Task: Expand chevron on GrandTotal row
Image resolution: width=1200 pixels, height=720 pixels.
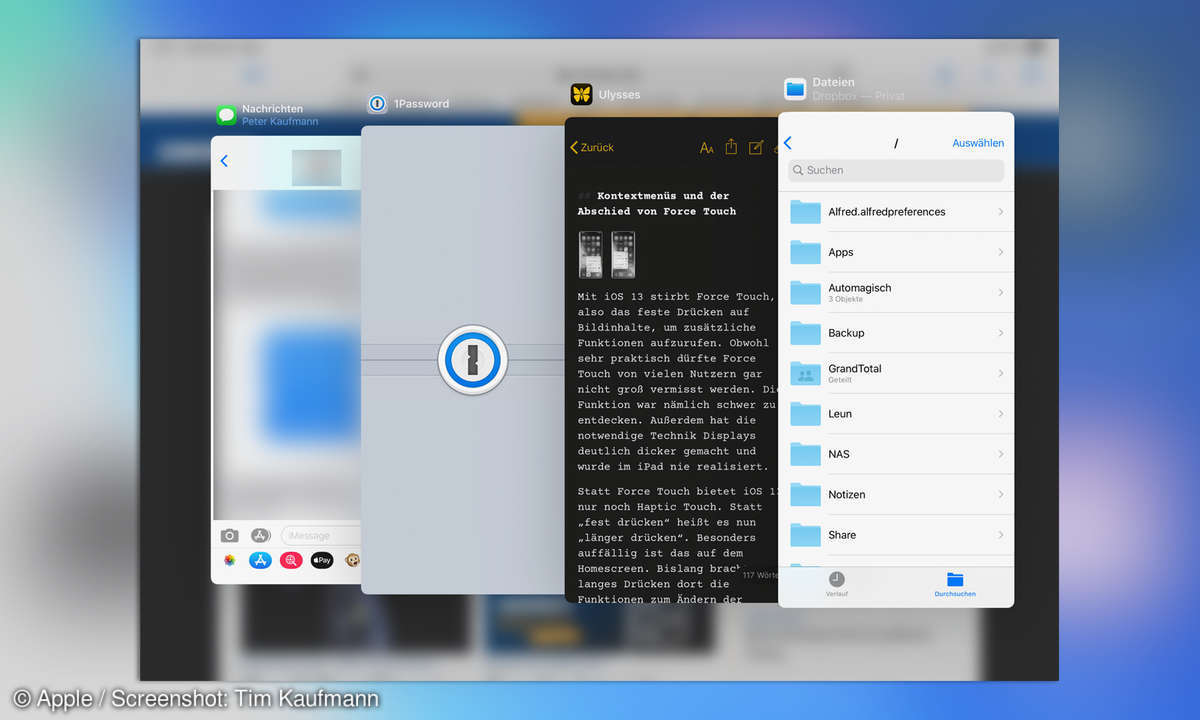Action: pyautogui.click(x=1000, y=373)
